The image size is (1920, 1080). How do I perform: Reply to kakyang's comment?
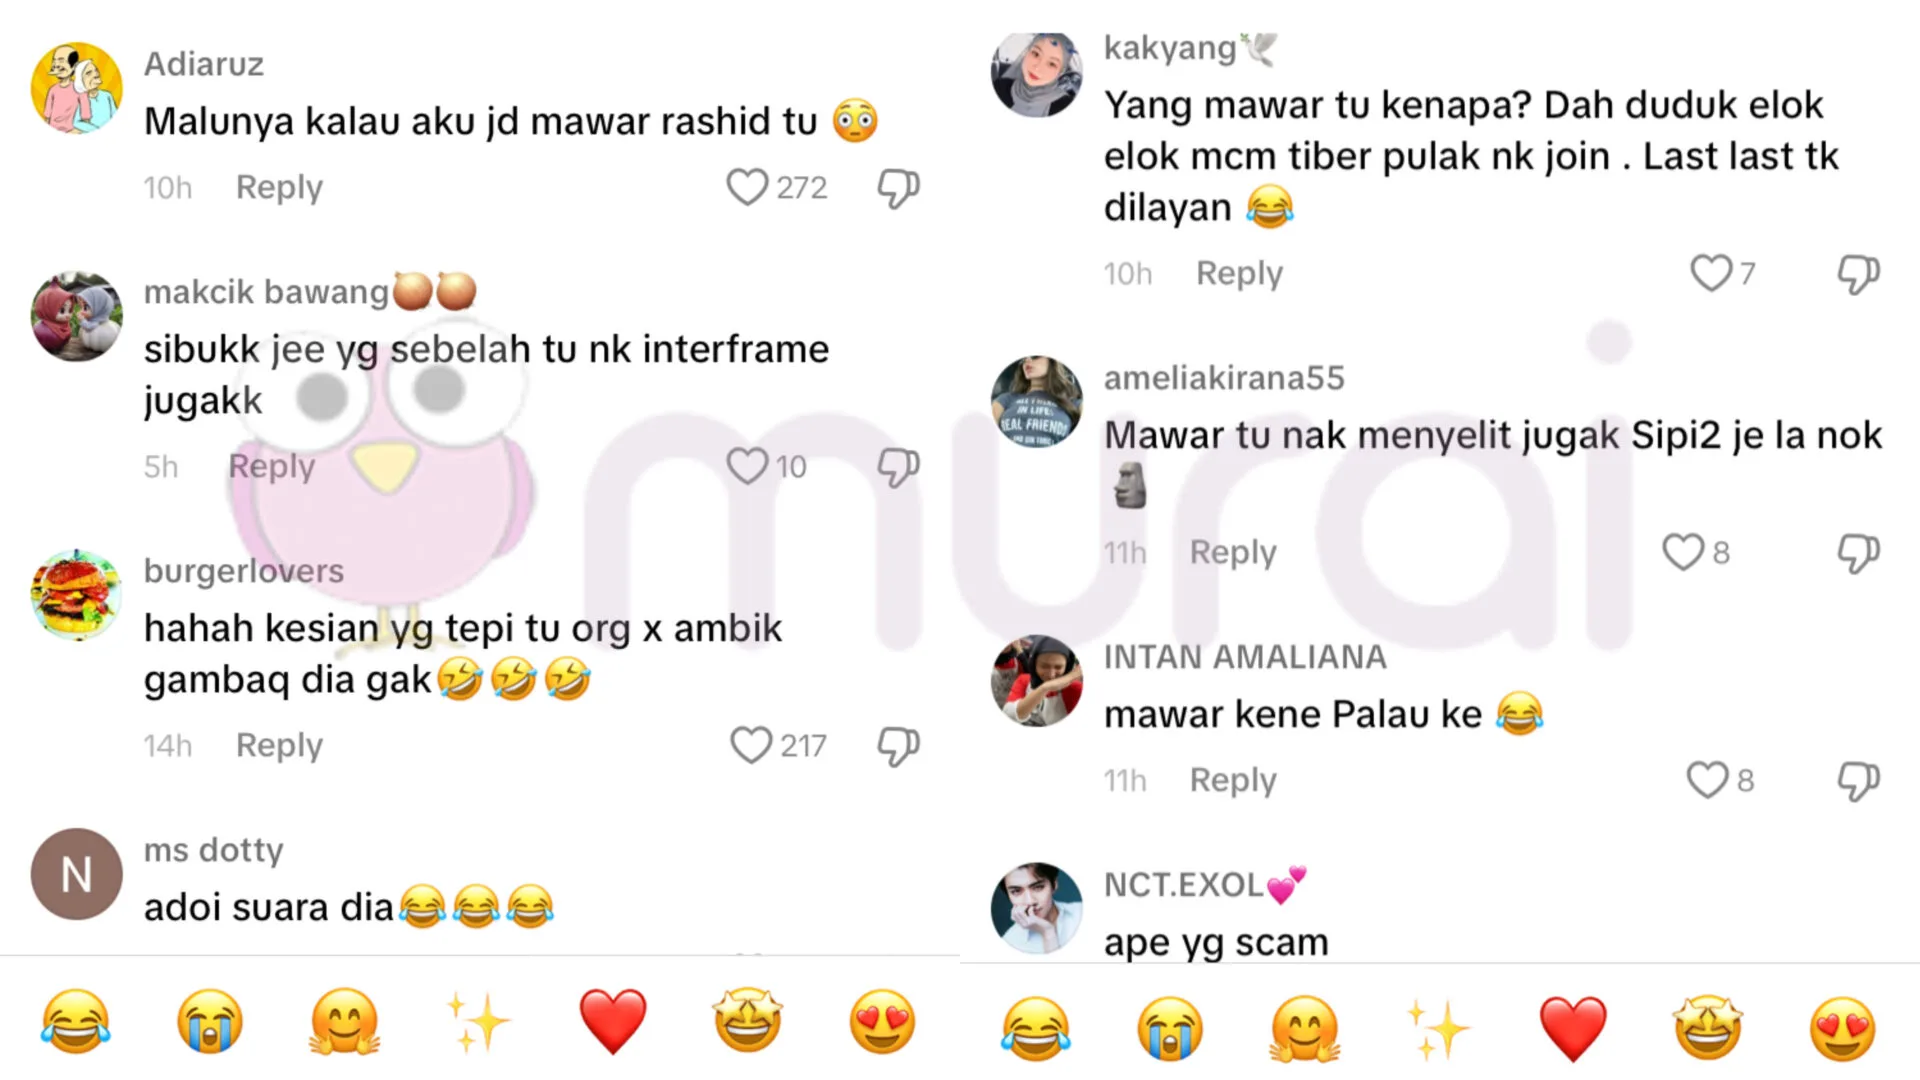pos(1239,273)
